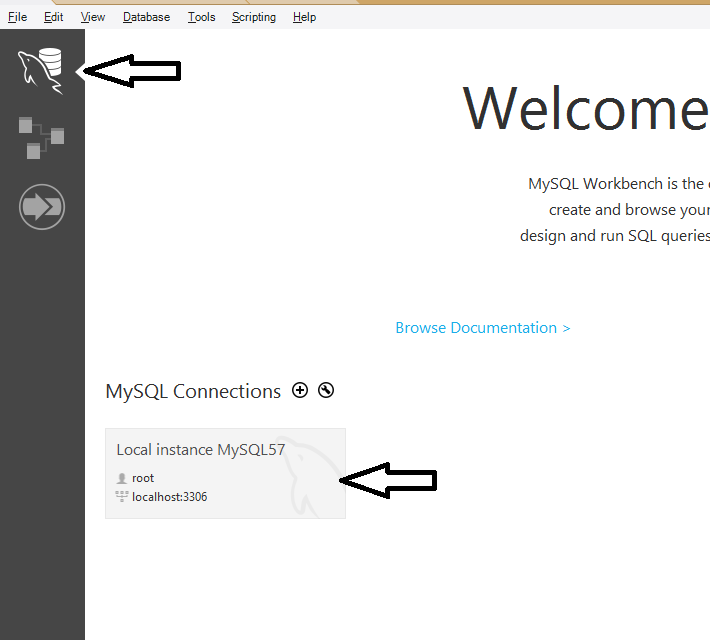This screenshot has height=640, width=710.
Task: Open the Migration wizard sidebar icon
Action: tap(41, 207)
